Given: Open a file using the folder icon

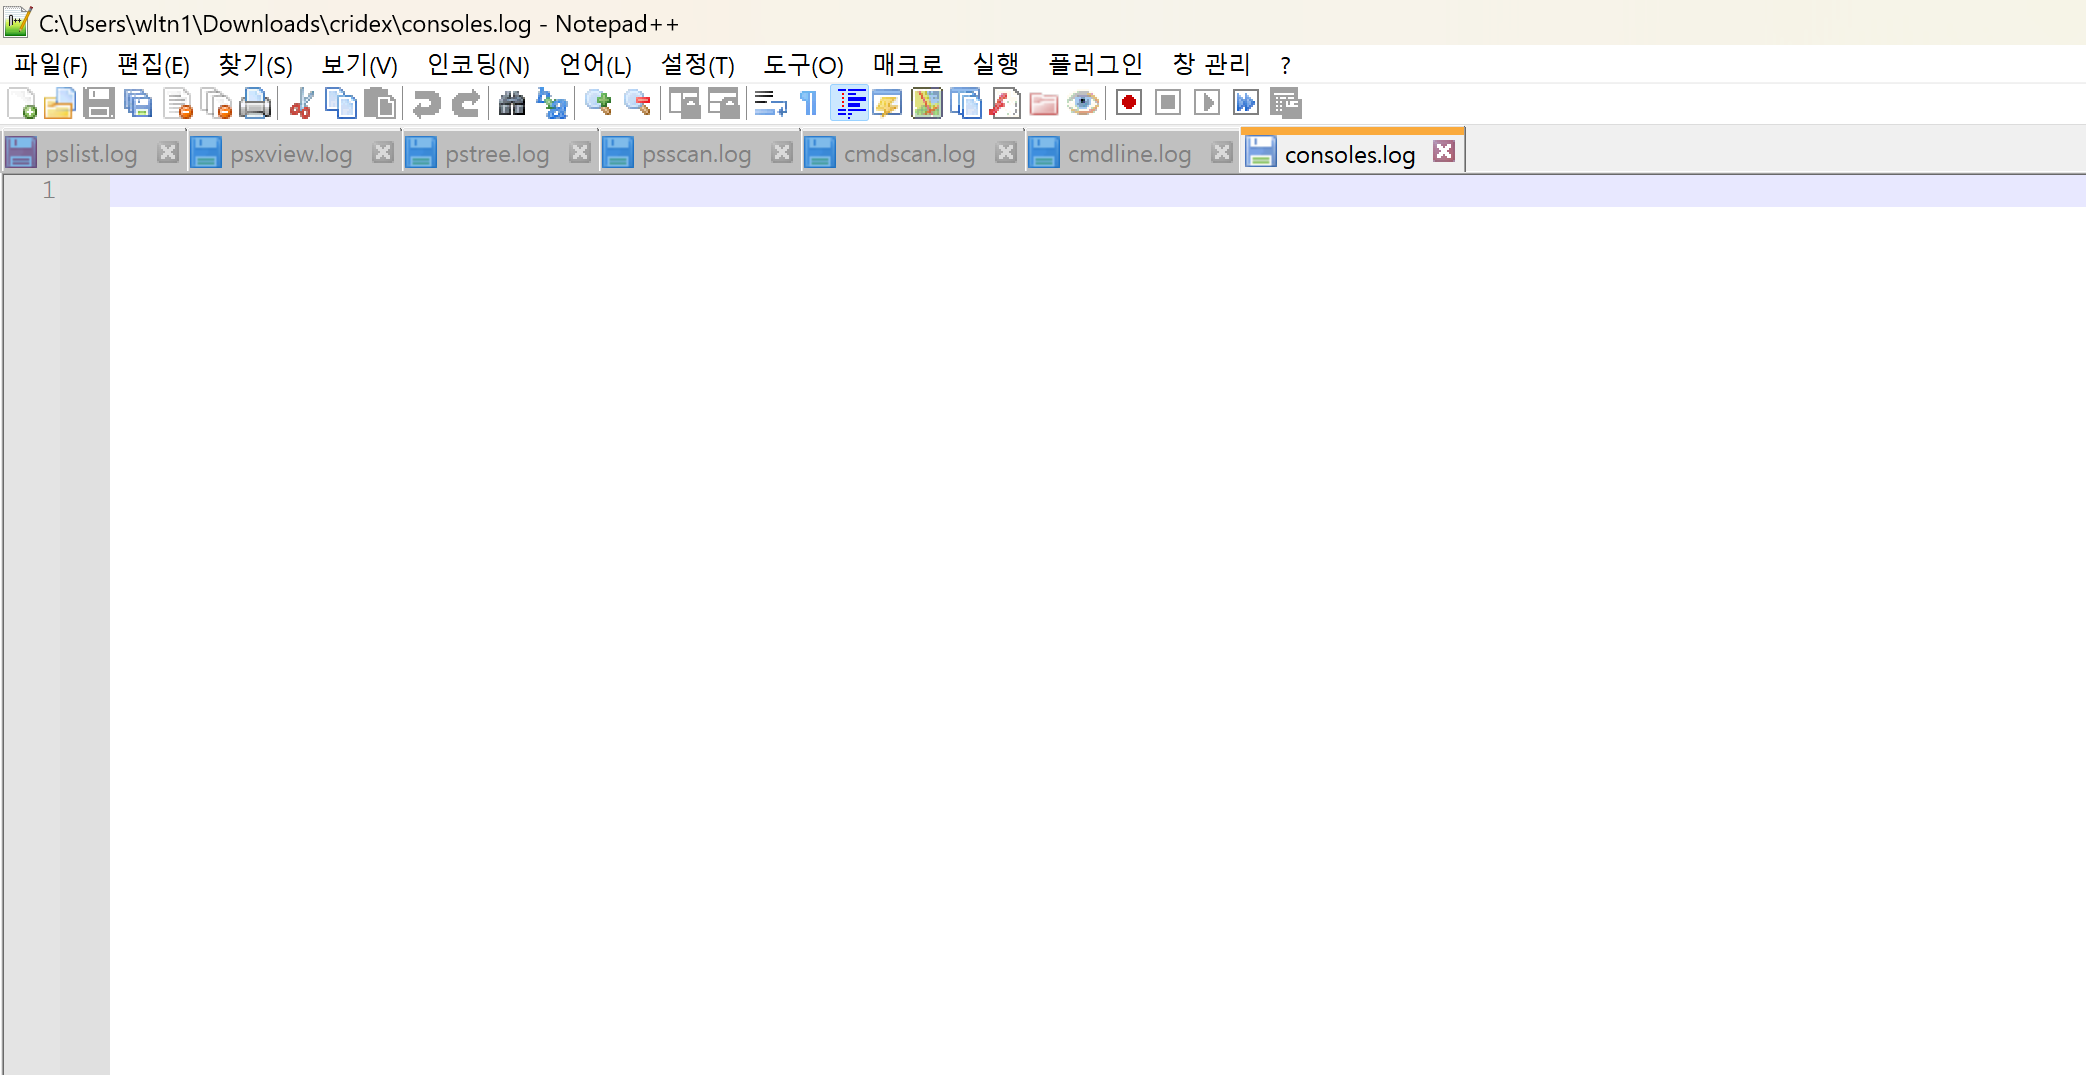Looking at the screenshot, I should 60,103.
